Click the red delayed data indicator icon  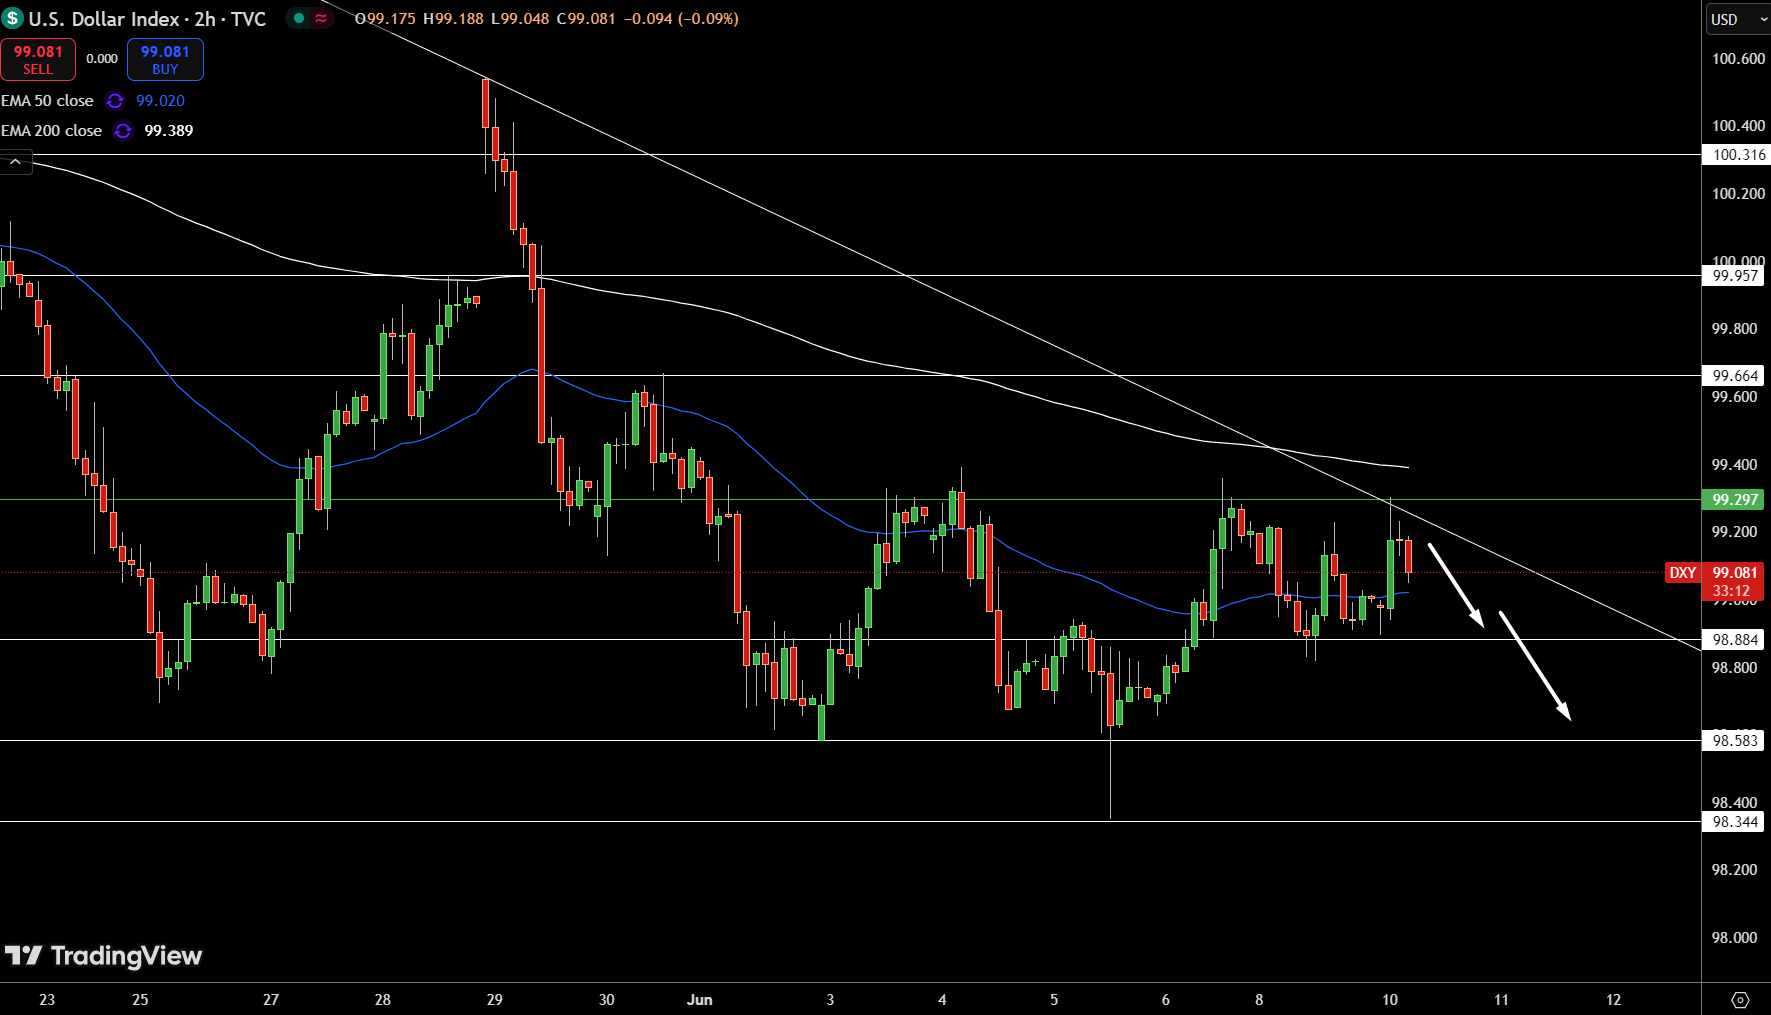coord(321,18)
